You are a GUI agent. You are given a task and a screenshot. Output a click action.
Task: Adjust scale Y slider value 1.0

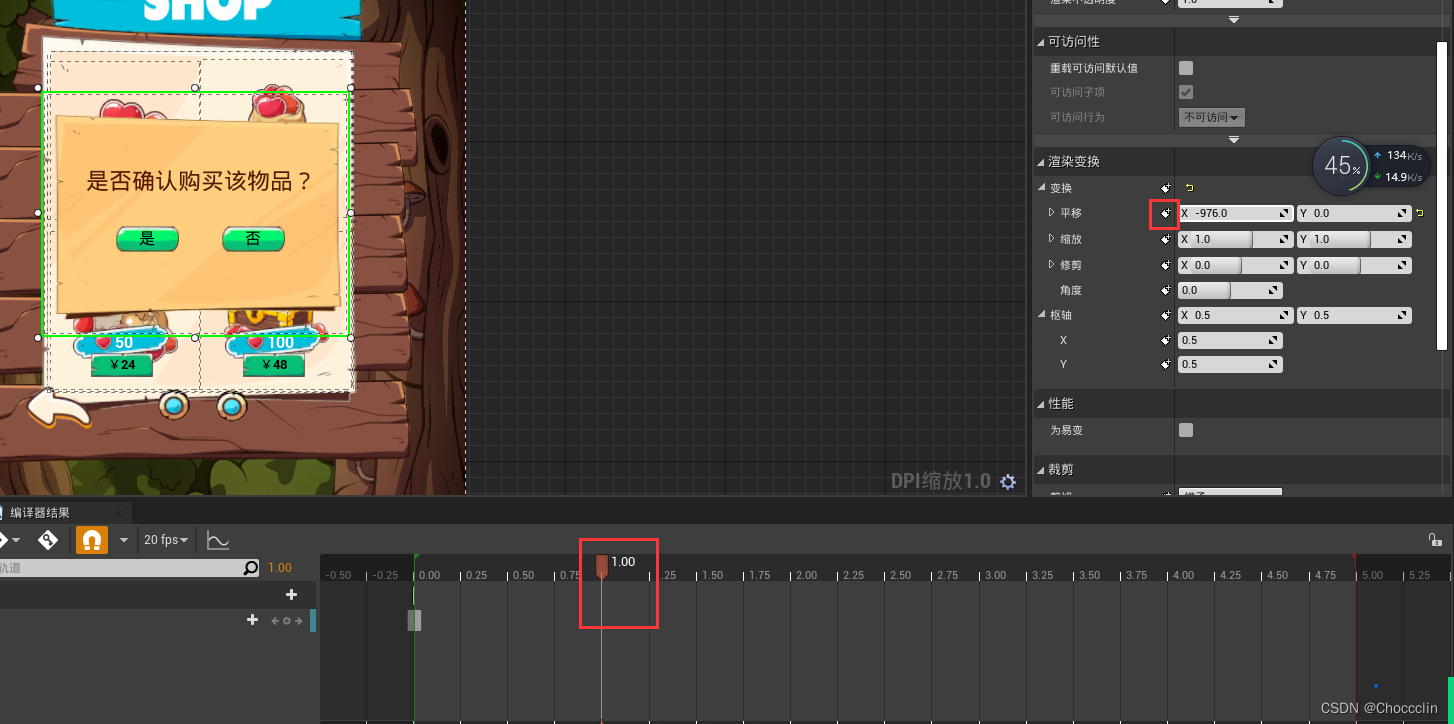(1354, 239)
